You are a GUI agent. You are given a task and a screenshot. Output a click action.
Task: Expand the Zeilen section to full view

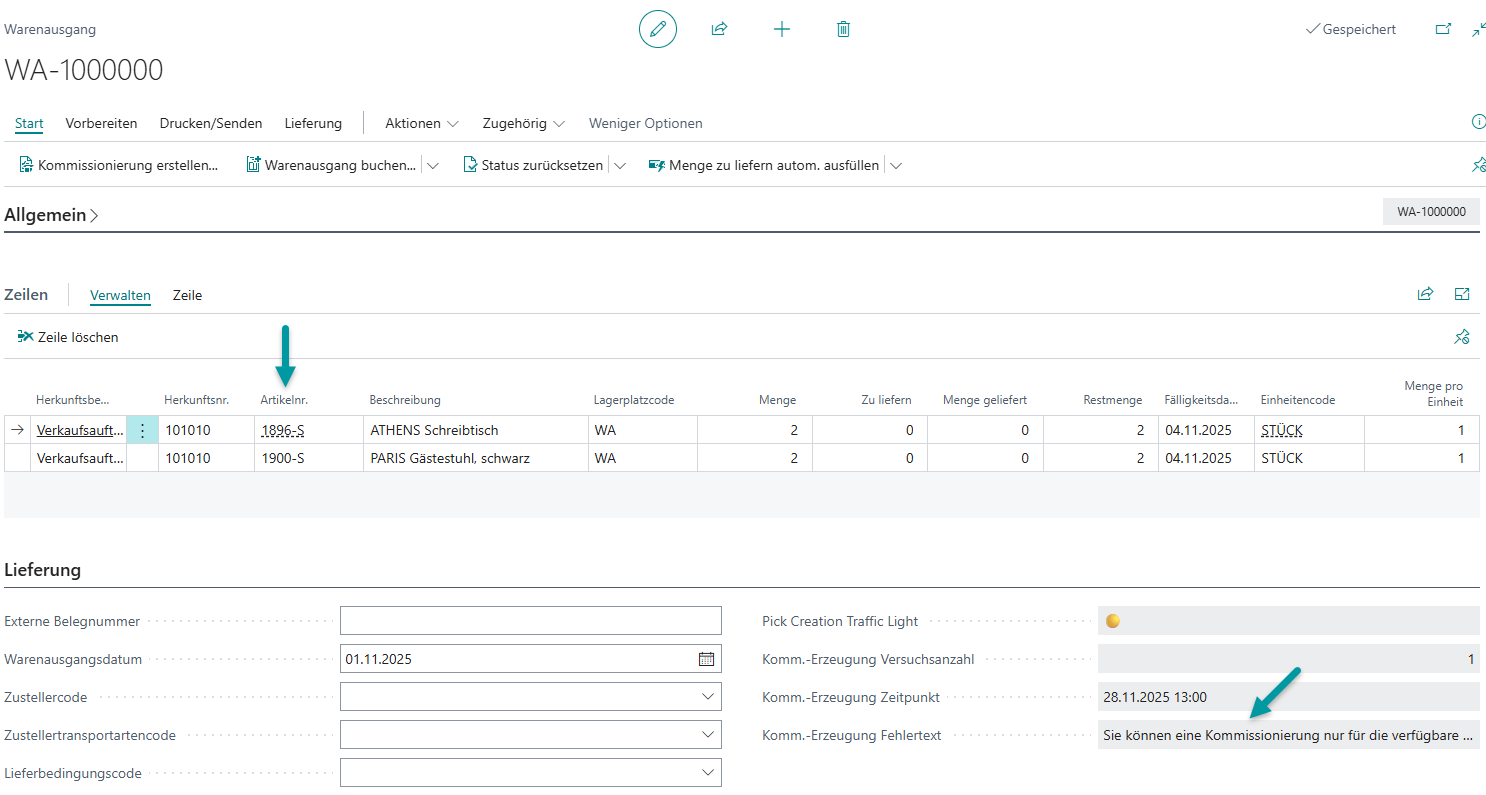[1462, 294]
